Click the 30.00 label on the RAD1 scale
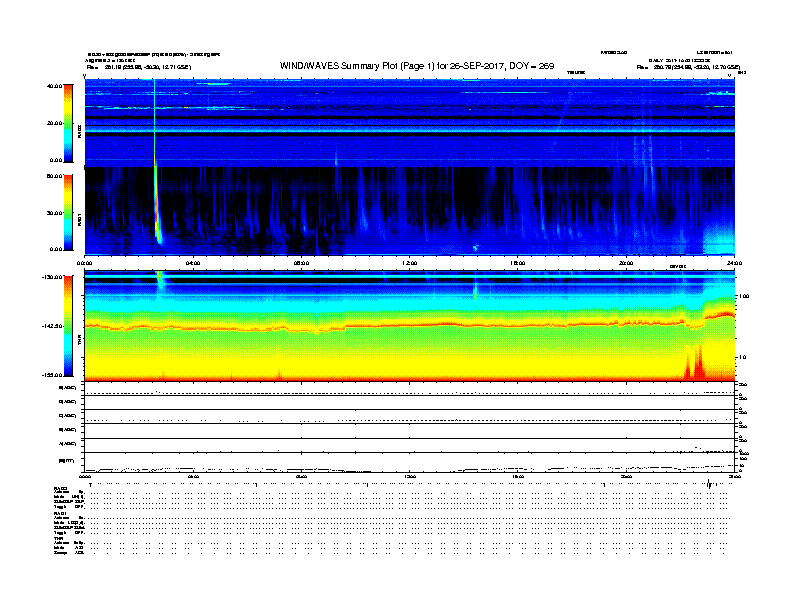The image size is (792, 612). point(55,213)
